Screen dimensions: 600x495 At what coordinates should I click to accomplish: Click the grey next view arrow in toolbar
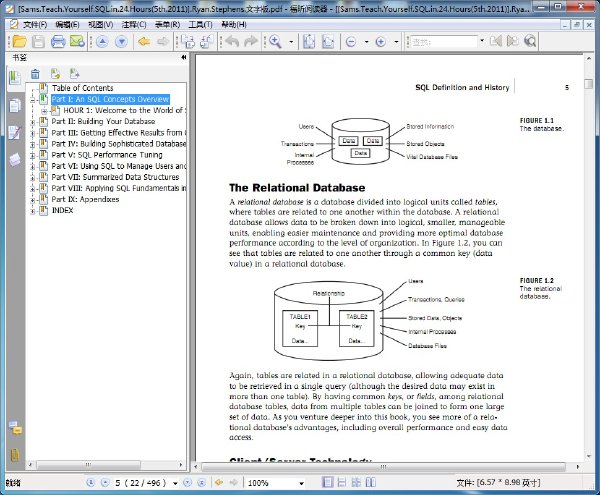pyautogui.click(x=163, y=41)
